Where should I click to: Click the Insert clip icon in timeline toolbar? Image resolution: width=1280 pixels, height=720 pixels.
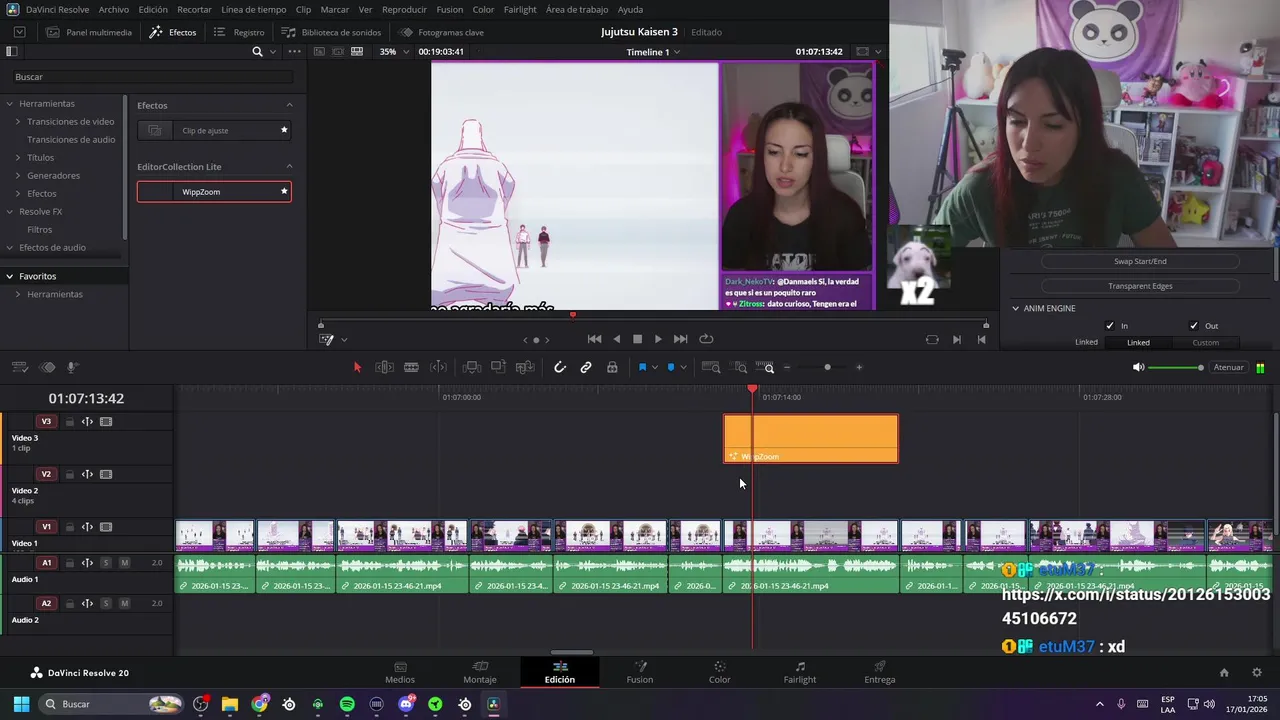[x=472, y=367]
